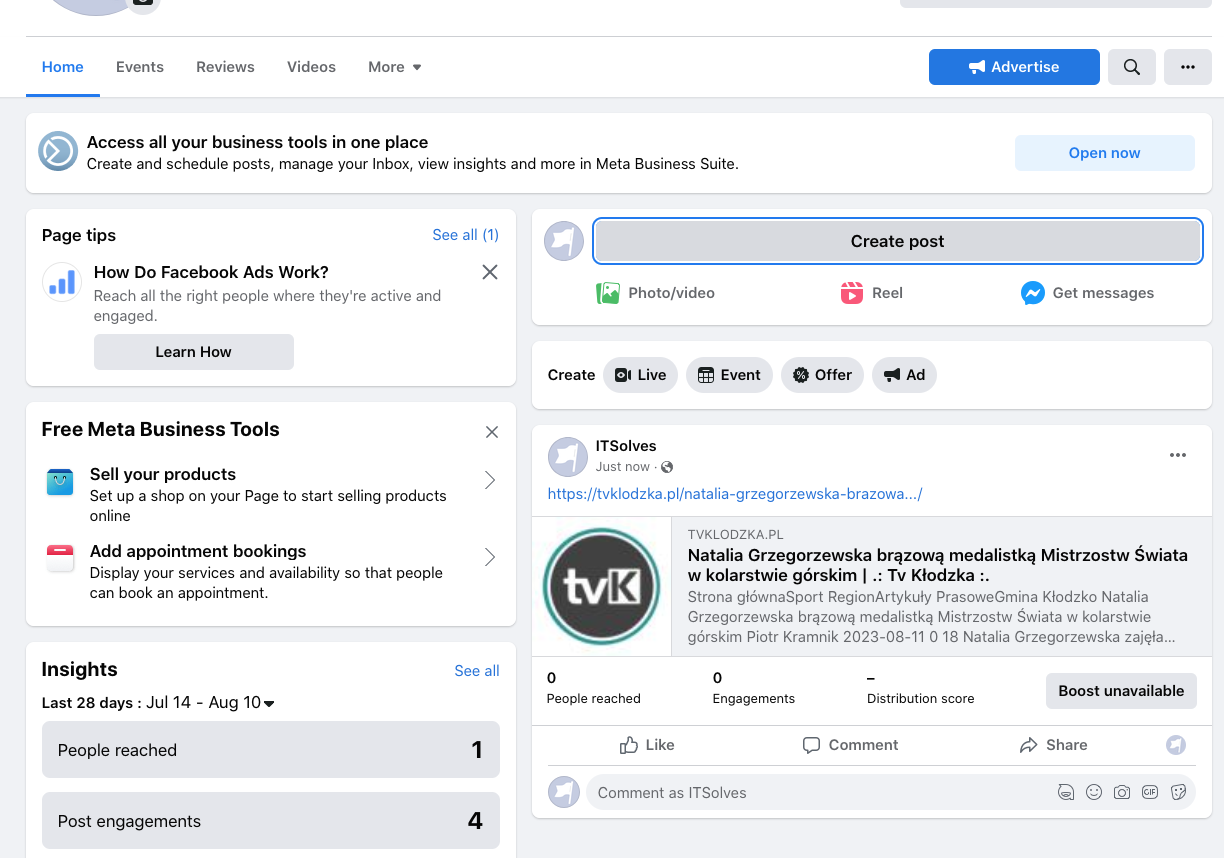Open the Post engagements insight card
Screen dimensions: 1224x858
click(271, 821)
